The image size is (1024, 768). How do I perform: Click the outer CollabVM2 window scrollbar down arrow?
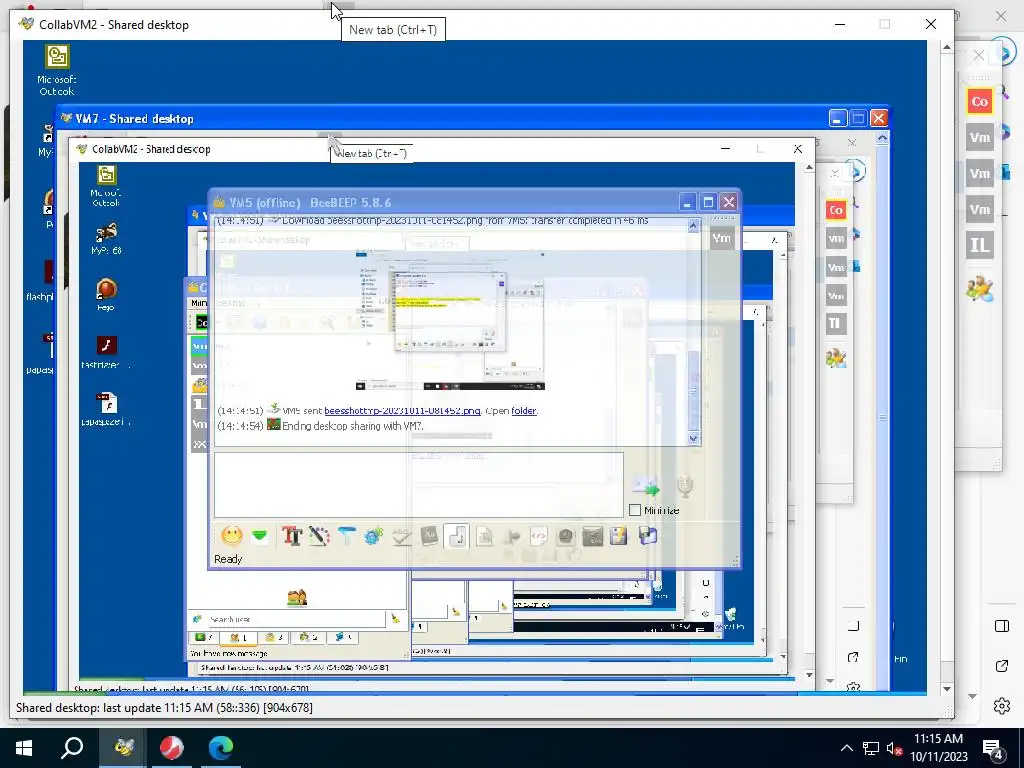(946, 689)
